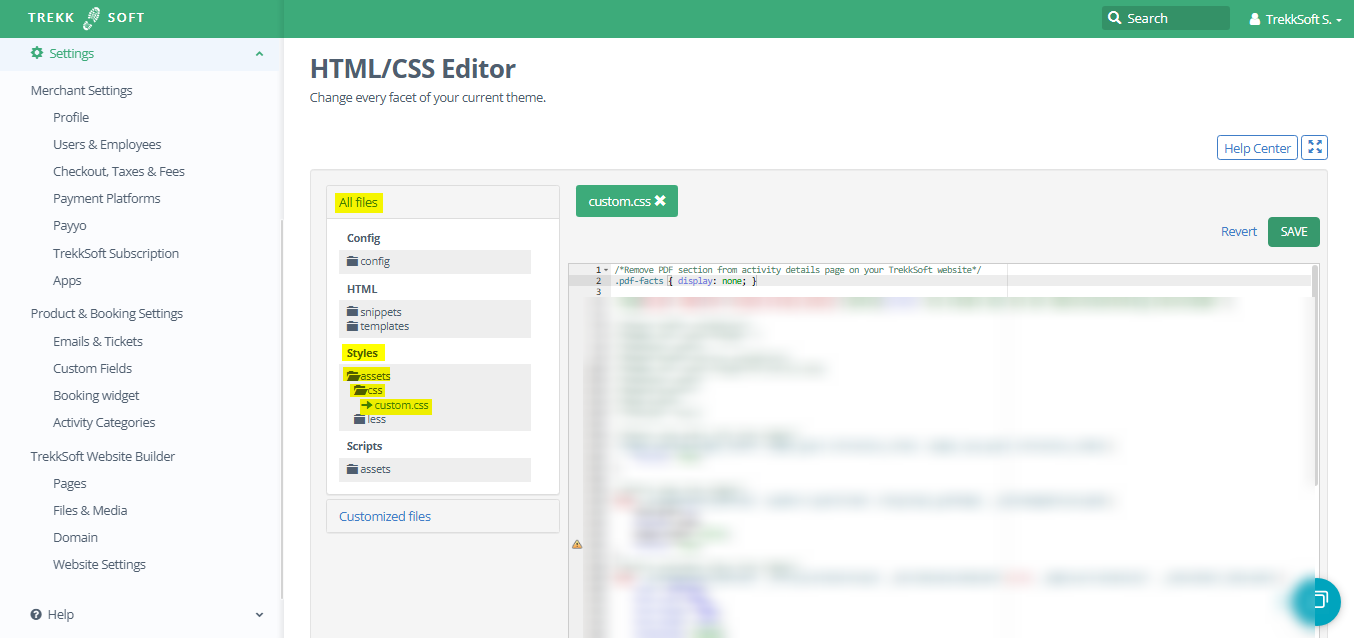Select the All files panel header
The height and width of the screenshot is (638, 1354).
[x=358, y=202]
